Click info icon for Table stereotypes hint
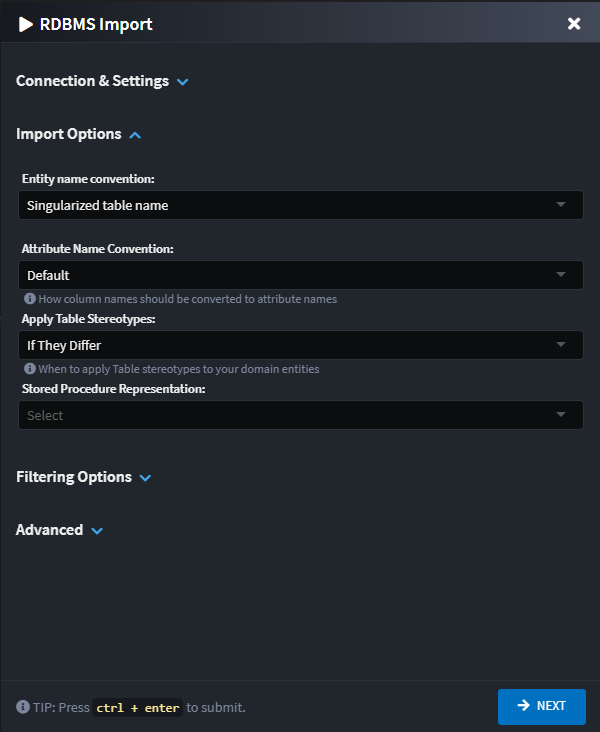The width and height of the screenshot is (600, 732). (30, 369)
